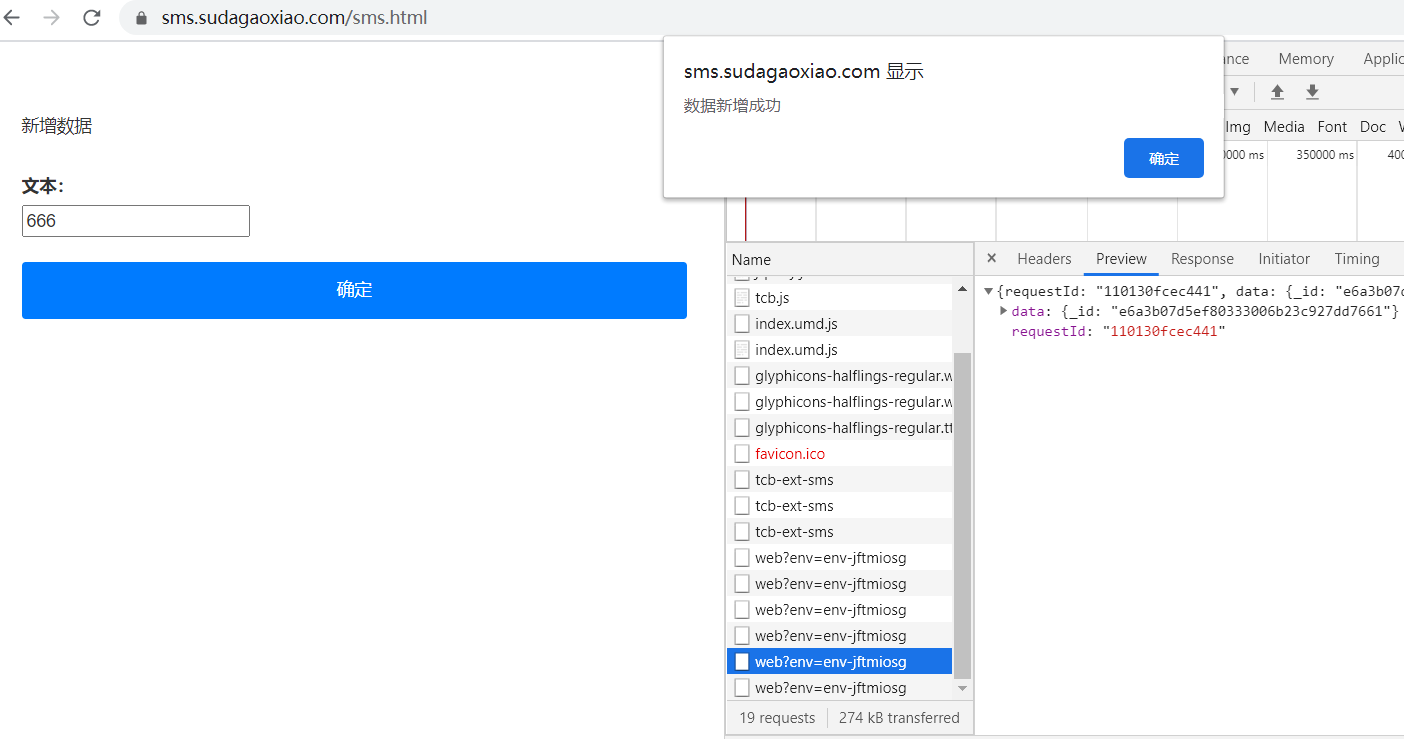Show the Initiator tab
This screenshot has width=1404, height=739.
[x=1284, y=259]
